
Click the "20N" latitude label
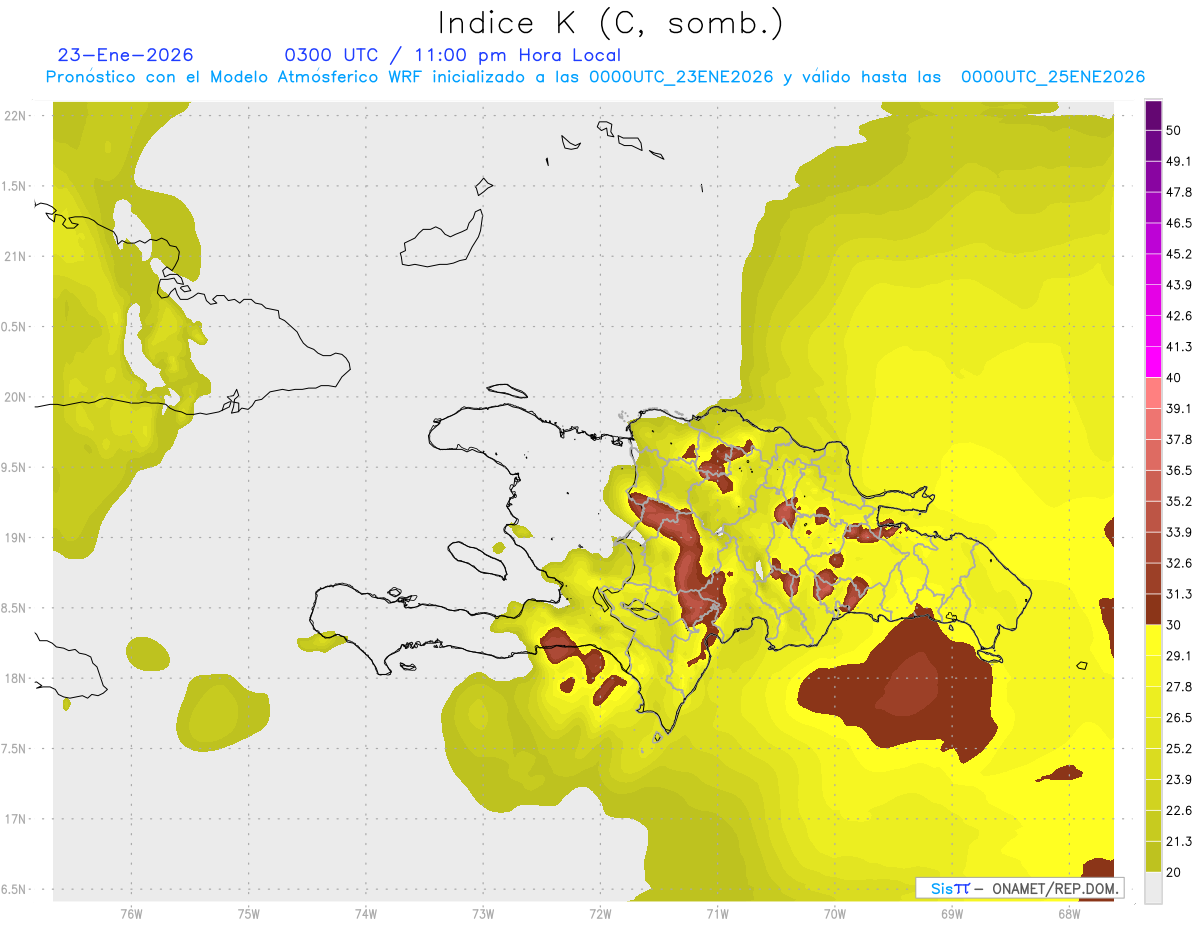15,397
